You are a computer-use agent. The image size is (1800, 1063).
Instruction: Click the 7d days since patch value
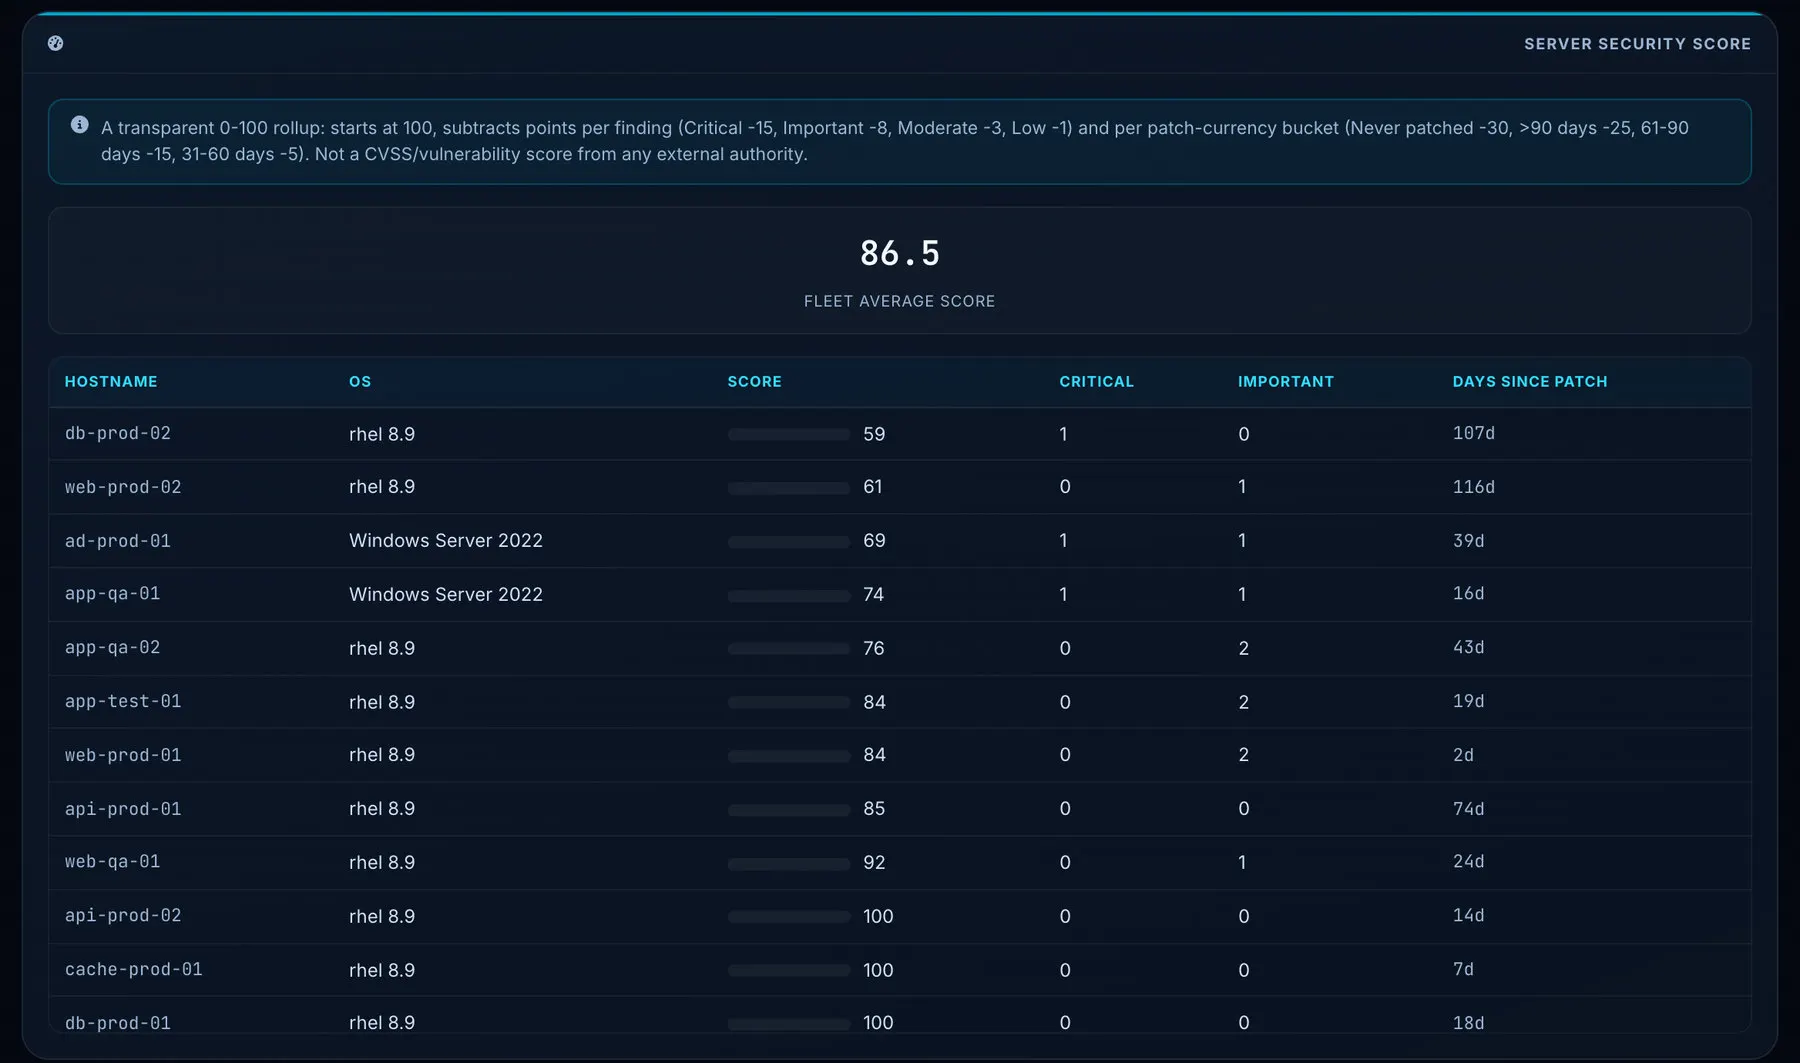(x=1463, y=969)
